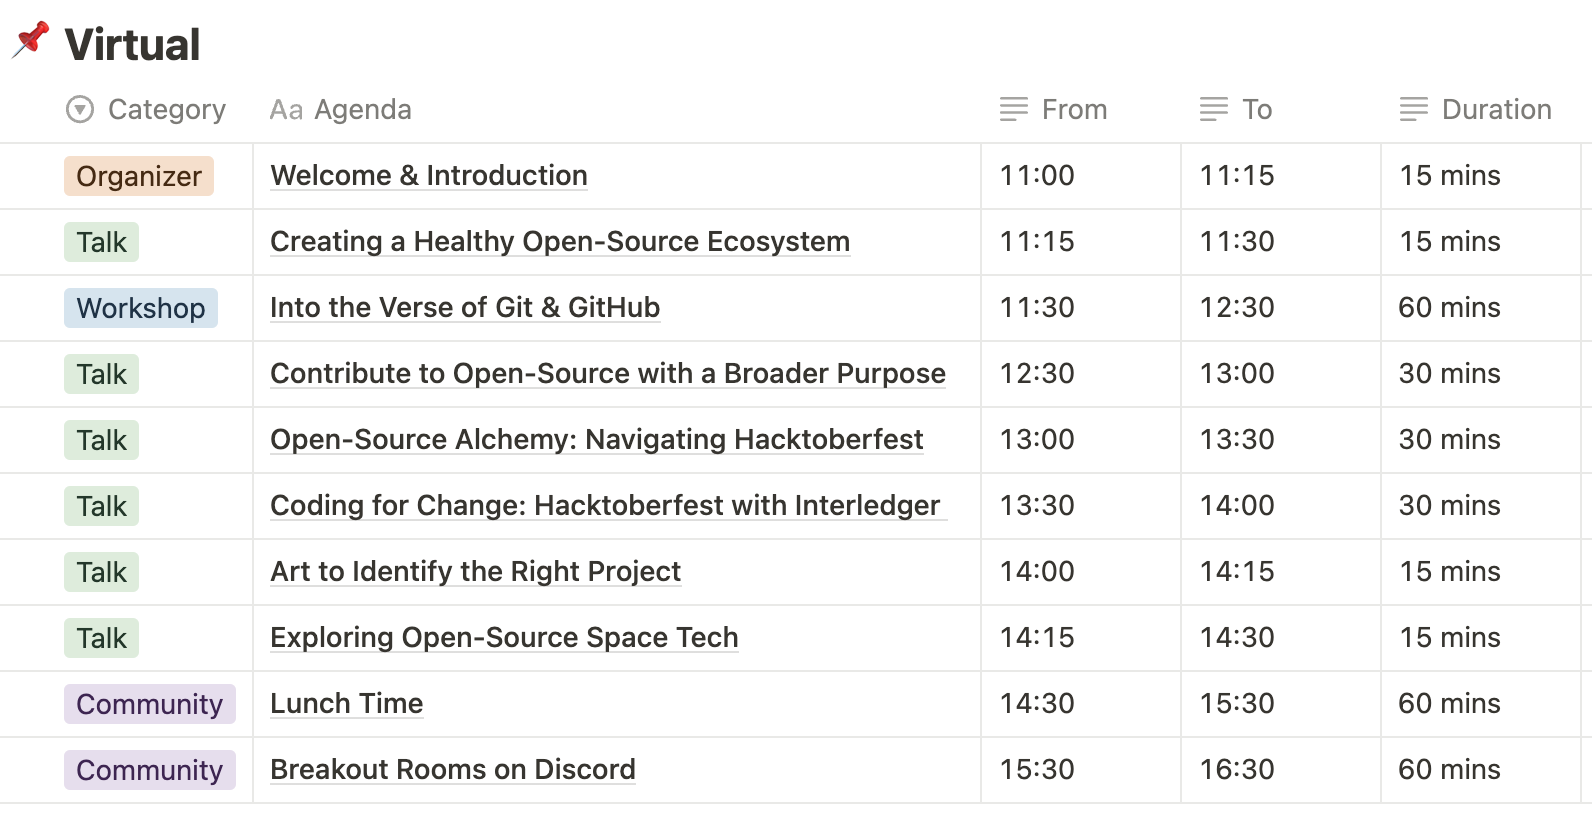Open Breakout Rooms on Discord entry
1592x818 pixels.
pyautogui.click(x=453, y=769)
